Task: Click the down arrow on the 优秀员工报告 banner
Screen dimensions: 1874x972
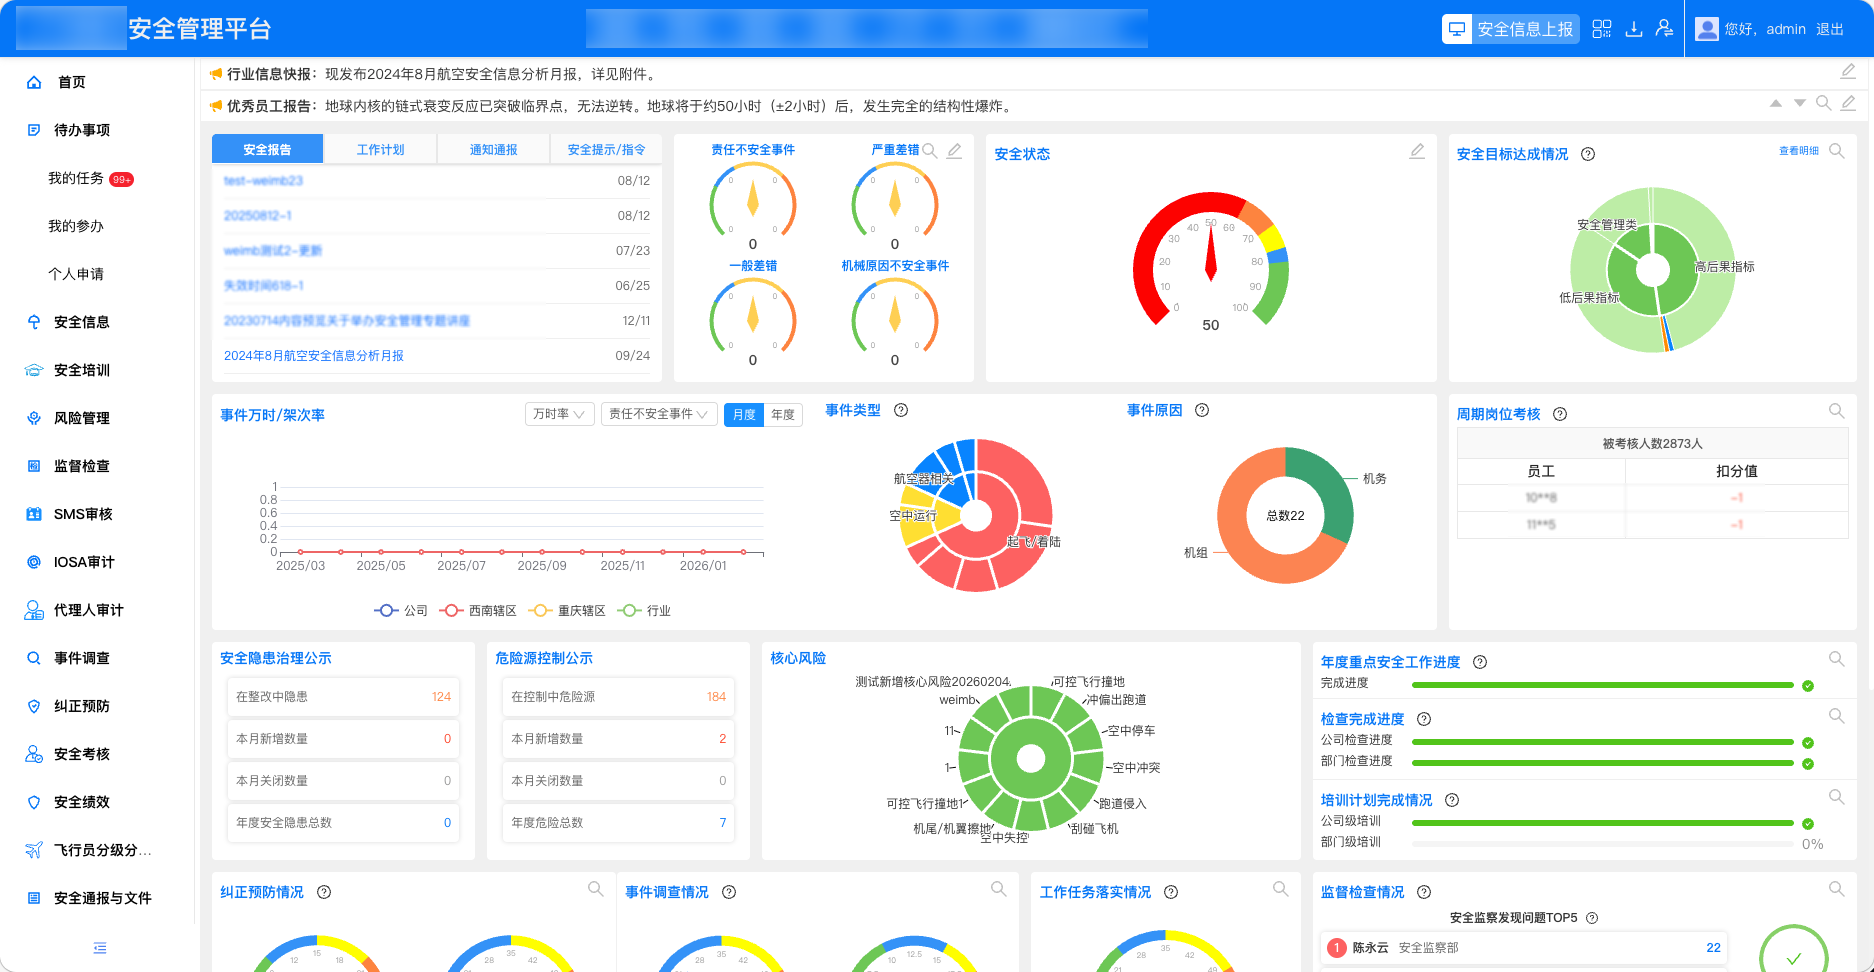Action: 1800,103
